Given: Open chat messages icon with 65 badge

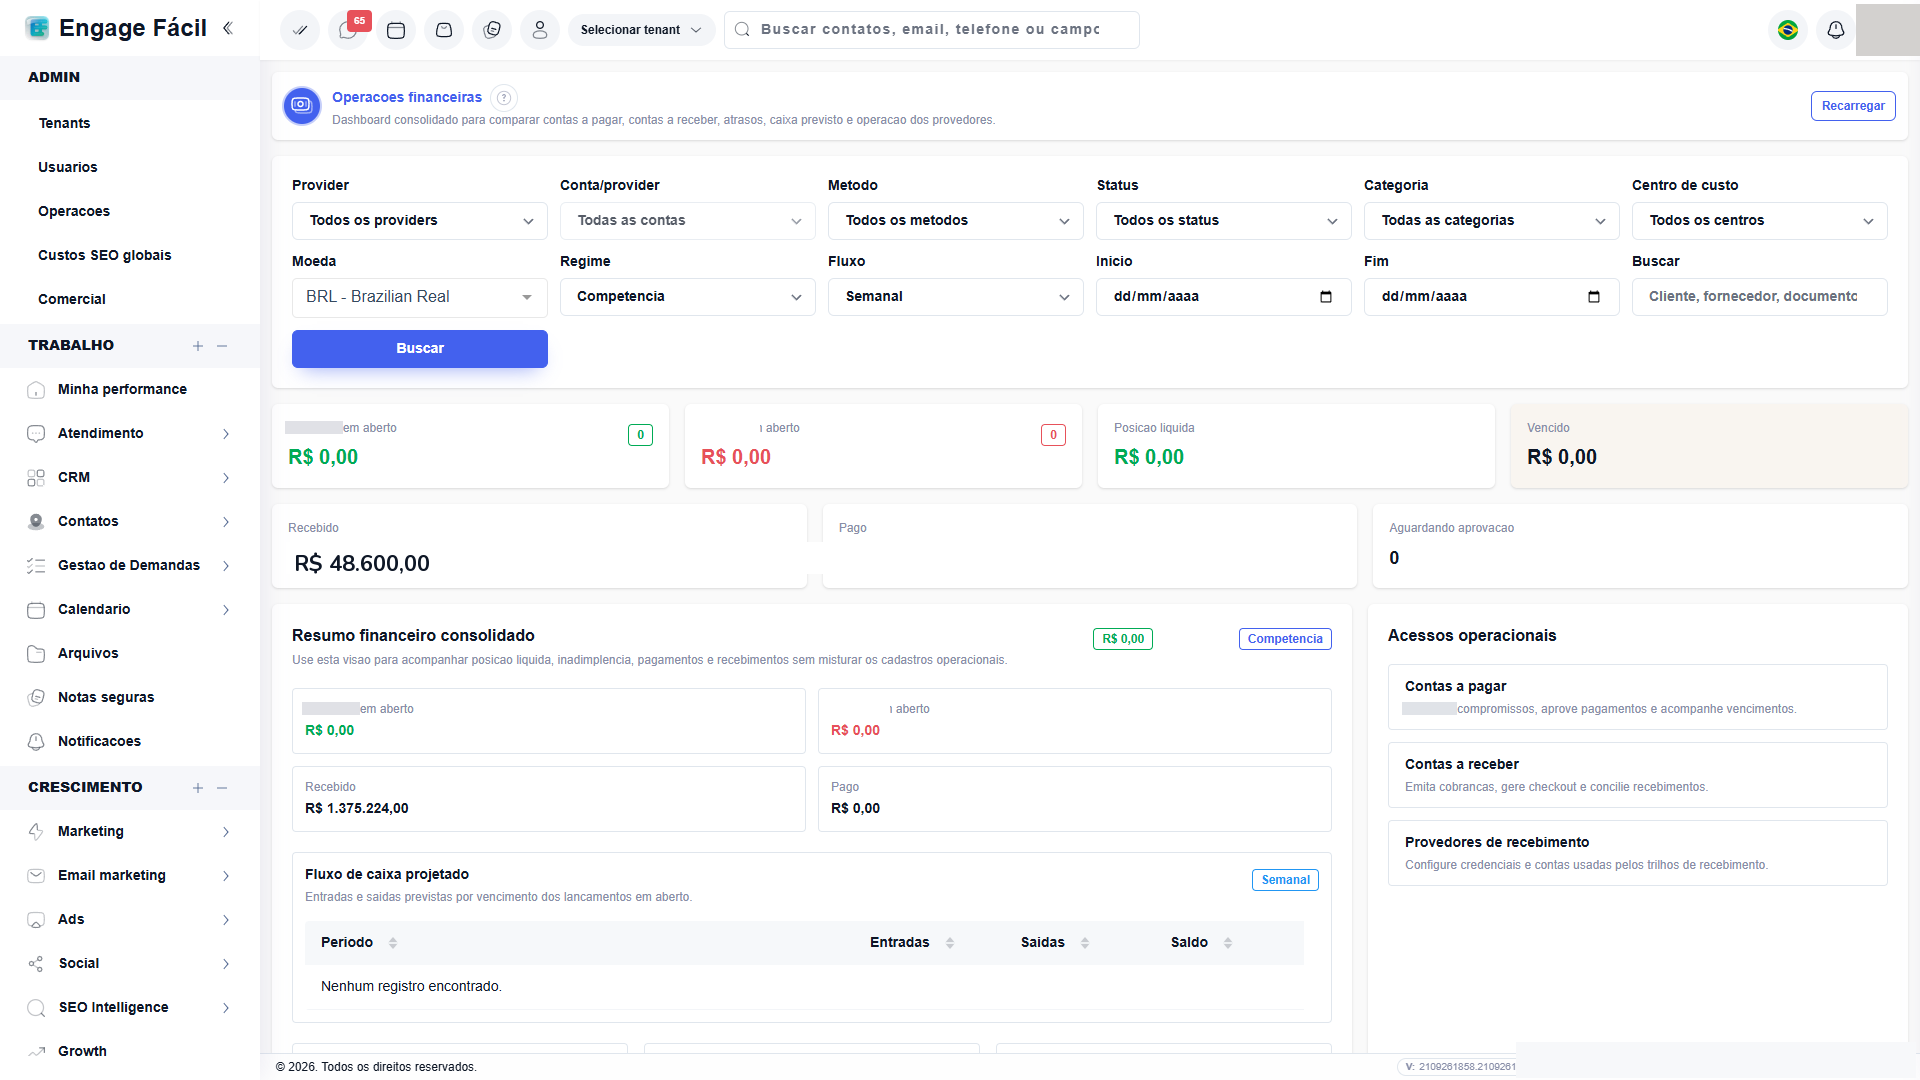Looking at the screenshot, I should click(x=348, y=30).
